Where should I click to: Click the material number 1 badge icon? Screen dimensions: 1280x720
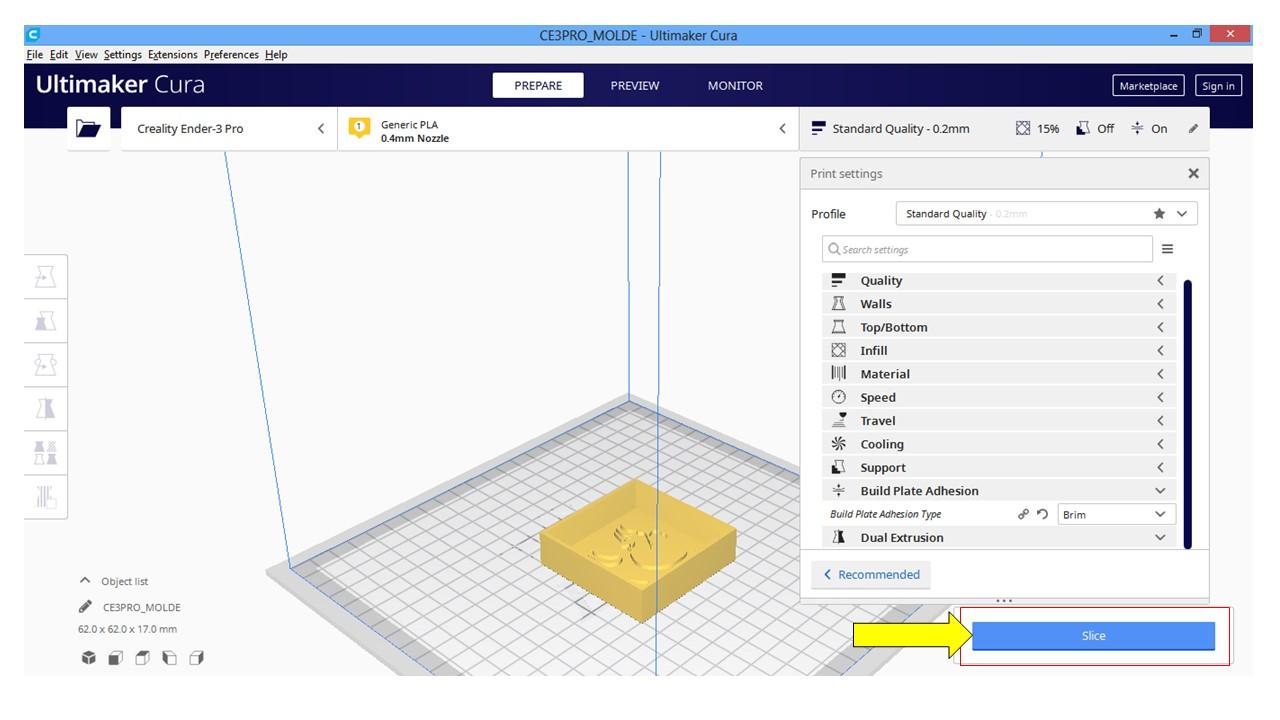coord(358,128)
